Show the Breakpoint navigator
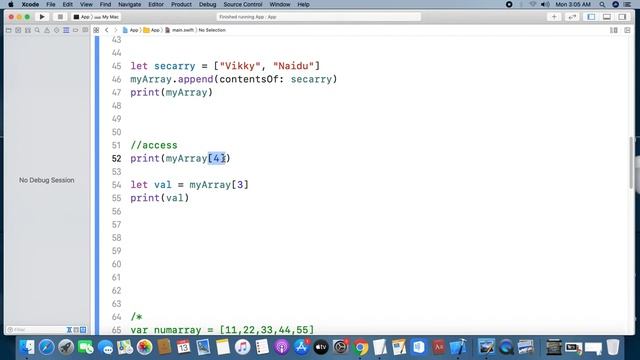Viewport: 640px width, 360px height. point(76,30)
